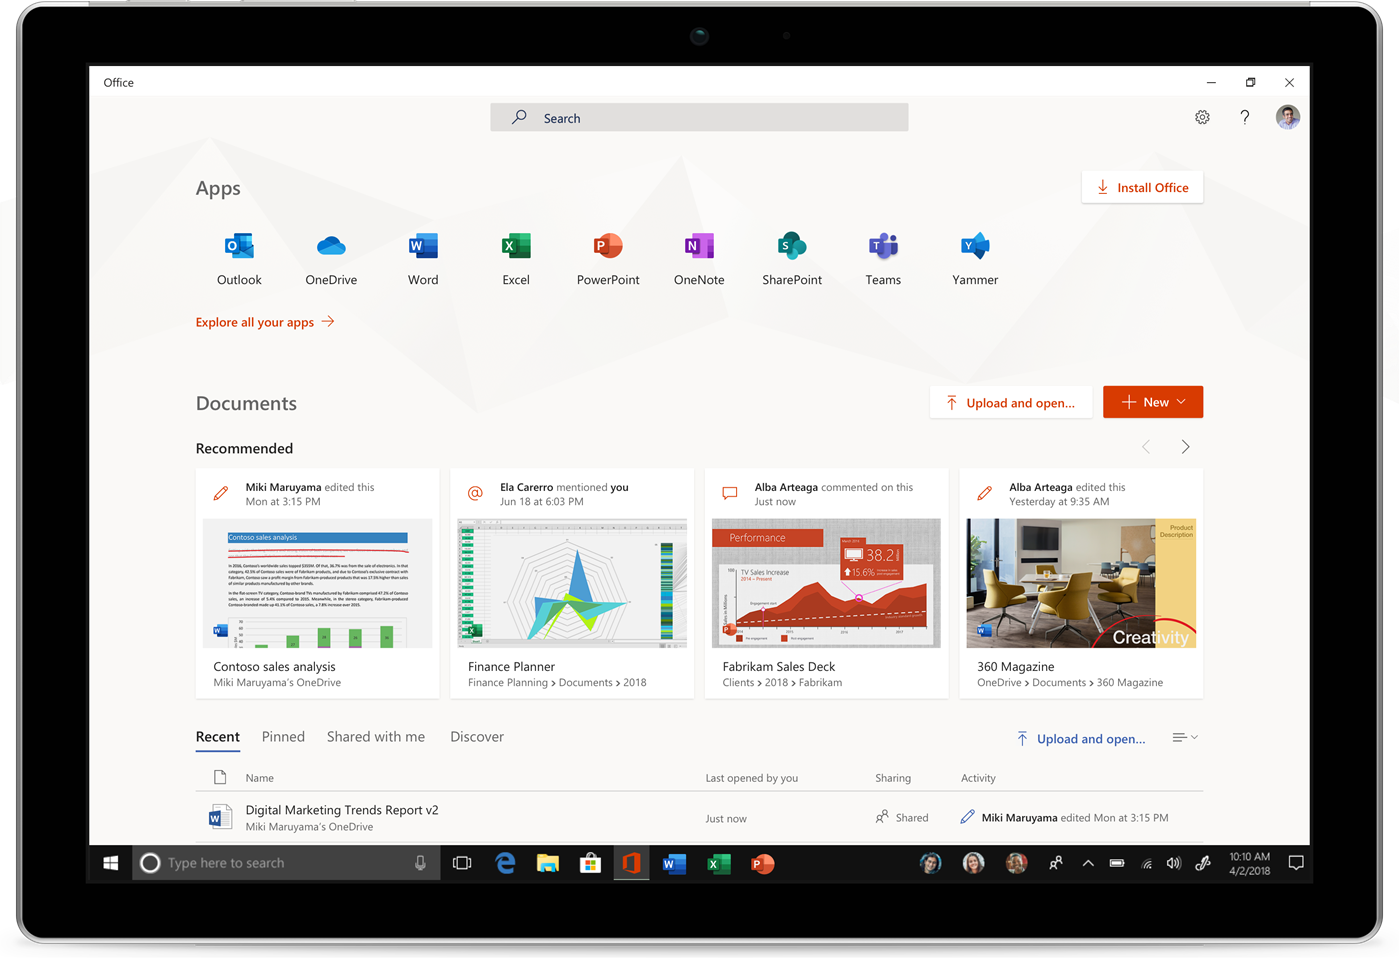Click the PowerPoint app icon

pyautogui.click(x=608, y=247)
